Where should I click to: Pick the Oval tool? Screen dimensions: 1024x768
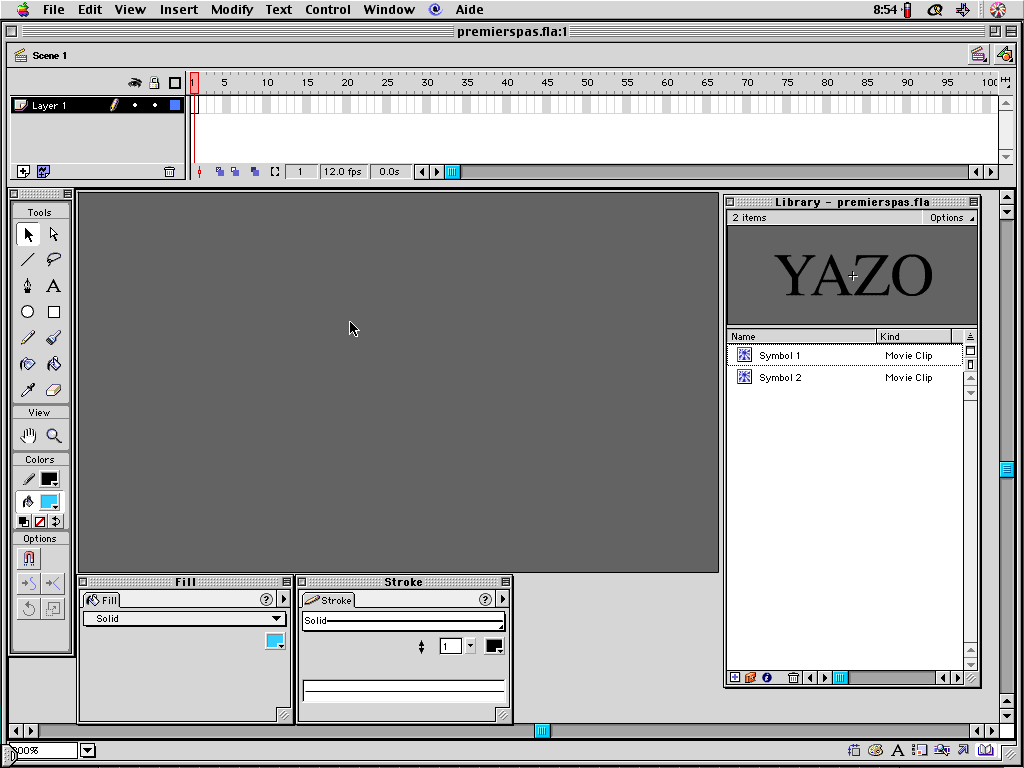coord(28,312)
